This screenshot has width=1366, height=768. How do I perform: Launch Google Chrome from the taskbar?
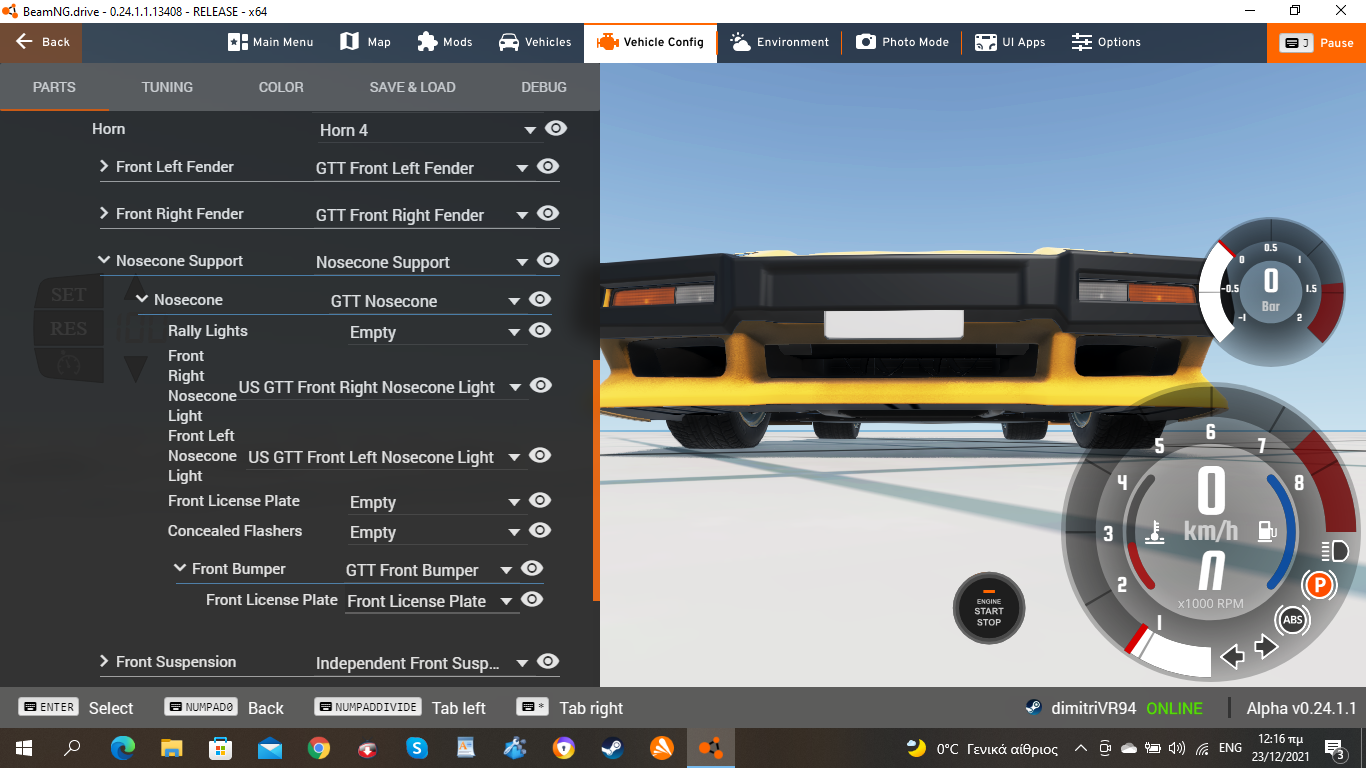coord(319,747)
